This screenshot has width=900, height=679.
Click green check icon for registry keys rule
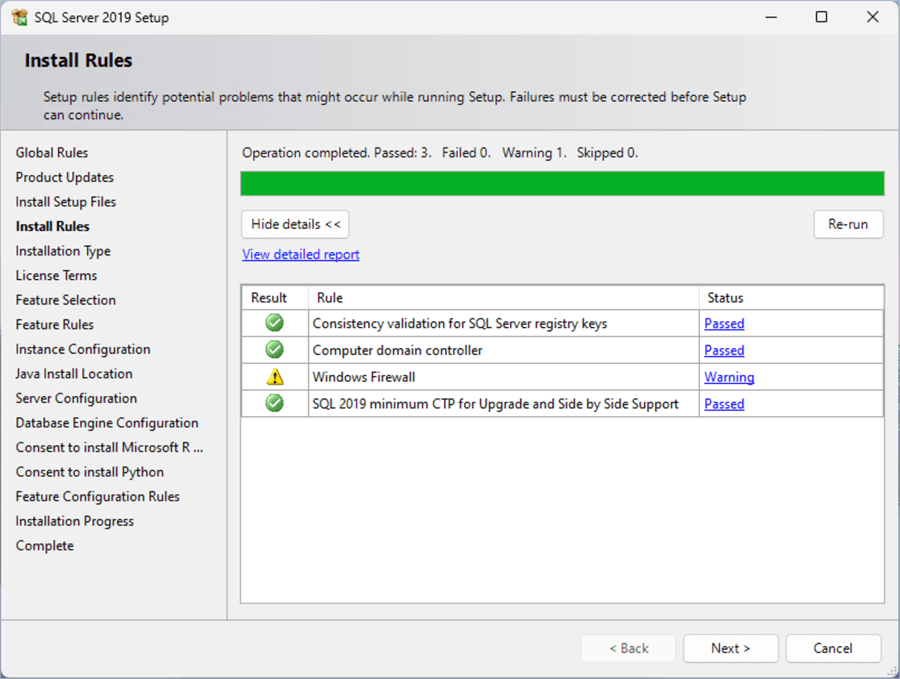pos(274,323)
